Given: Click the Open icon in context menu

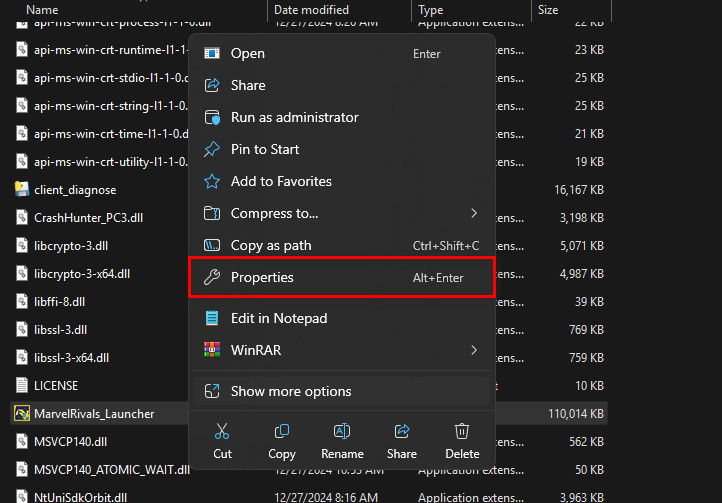Looking at the screenshot, I should 212,53.
